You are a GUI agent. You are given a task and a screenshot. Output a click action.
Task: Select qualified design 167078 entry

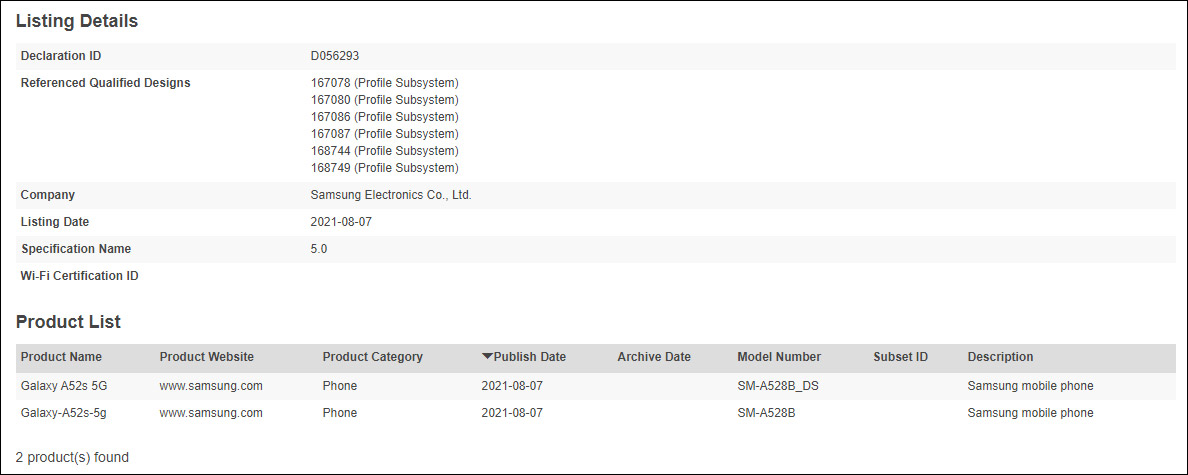click(384, 83)
